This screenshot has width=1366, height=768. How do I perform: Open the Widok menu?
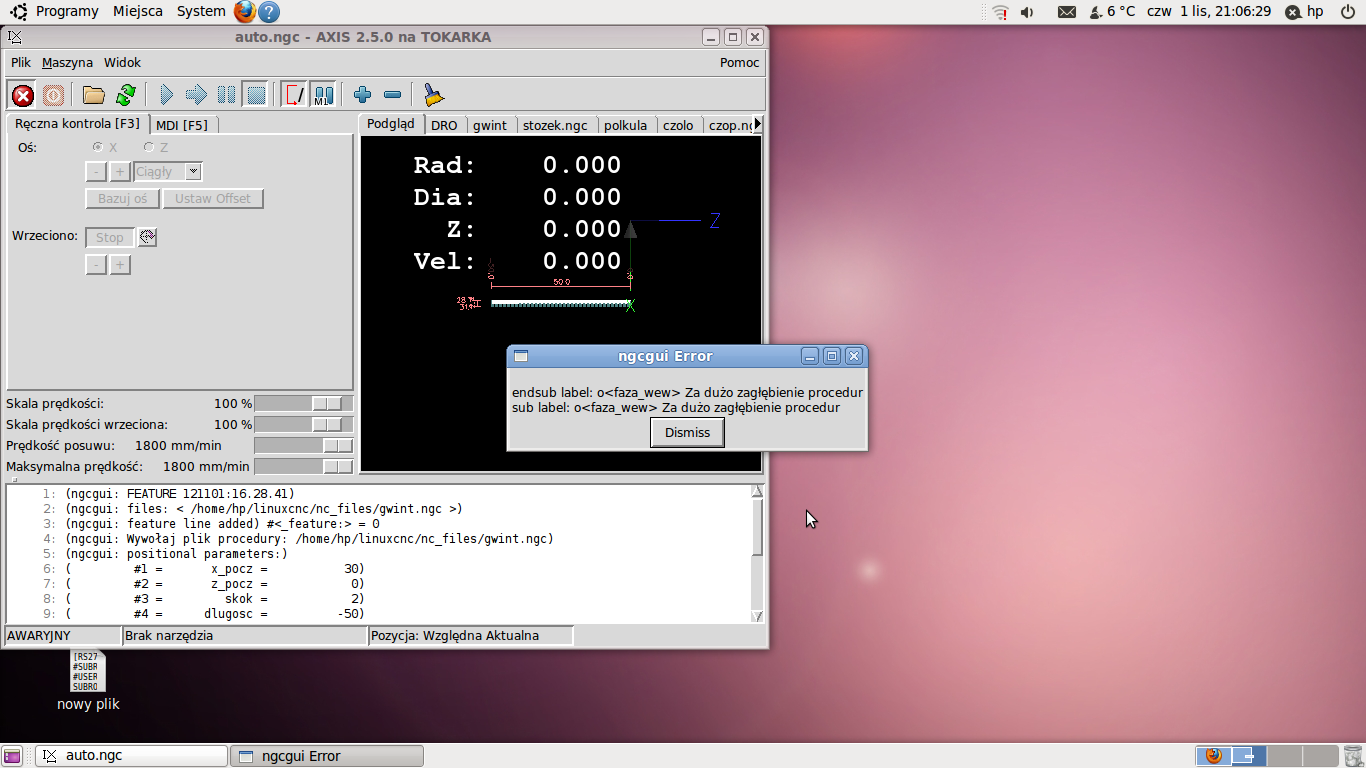click(x=122, y=62)
